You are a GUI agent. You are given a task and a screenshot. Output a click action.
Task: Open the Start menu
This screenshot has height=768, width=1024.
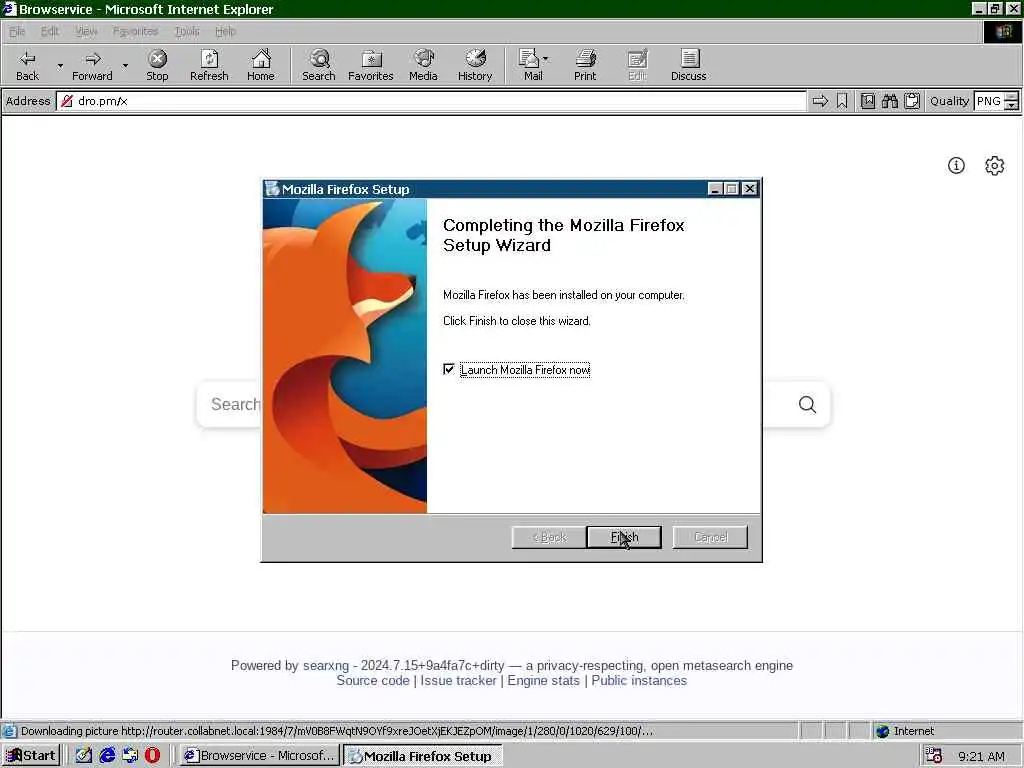point(31,756)
